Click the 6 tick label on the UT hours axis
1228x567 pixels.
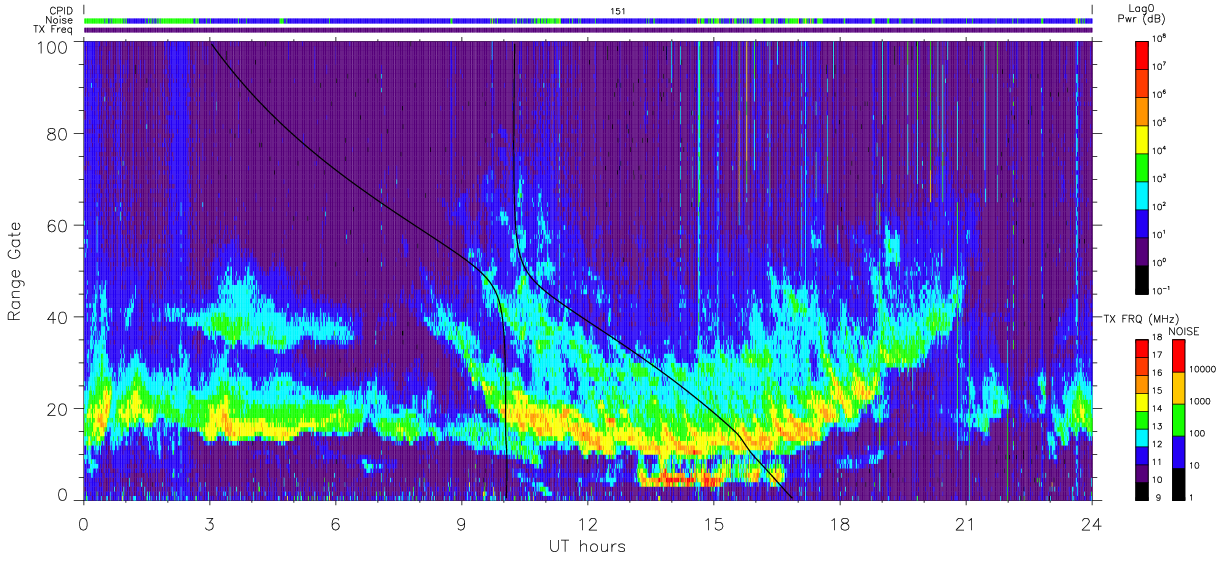click(x=336, y=524)
